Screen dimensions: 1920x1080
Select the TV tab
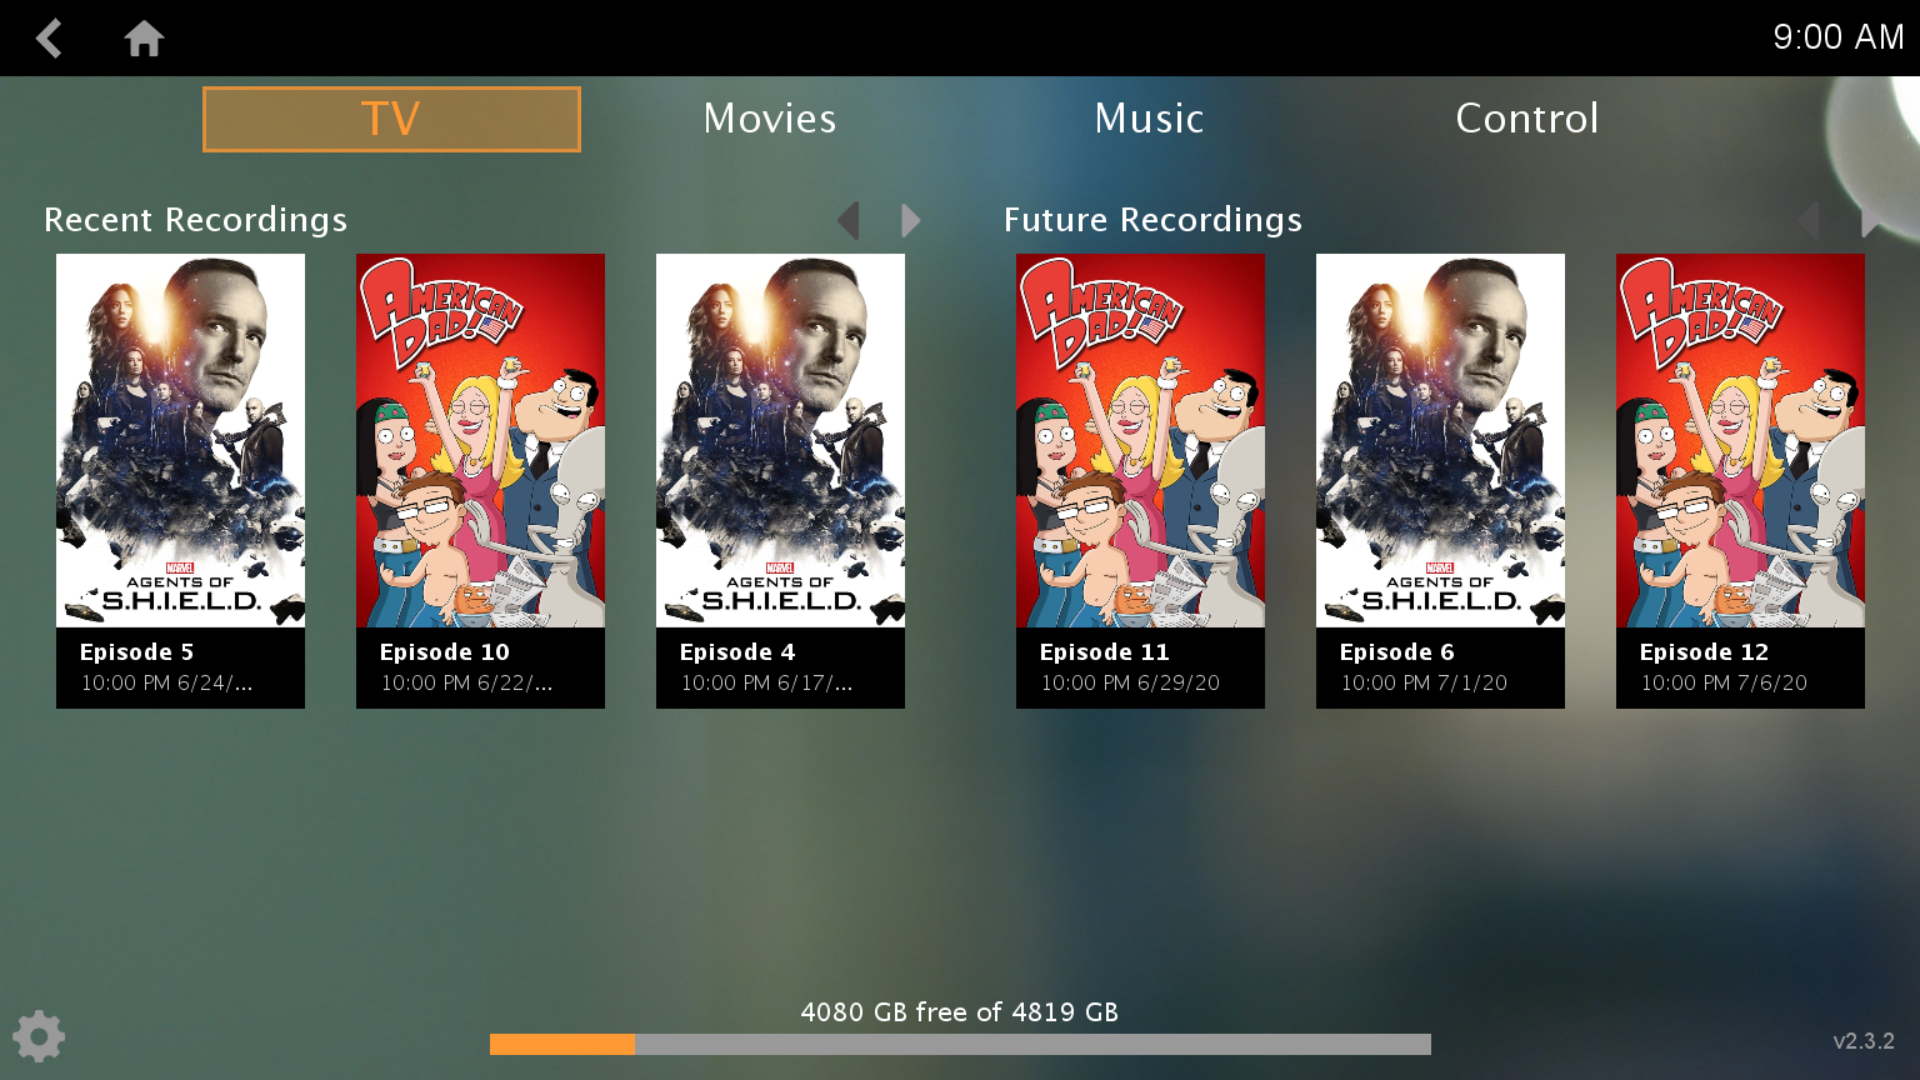point(390,118)
